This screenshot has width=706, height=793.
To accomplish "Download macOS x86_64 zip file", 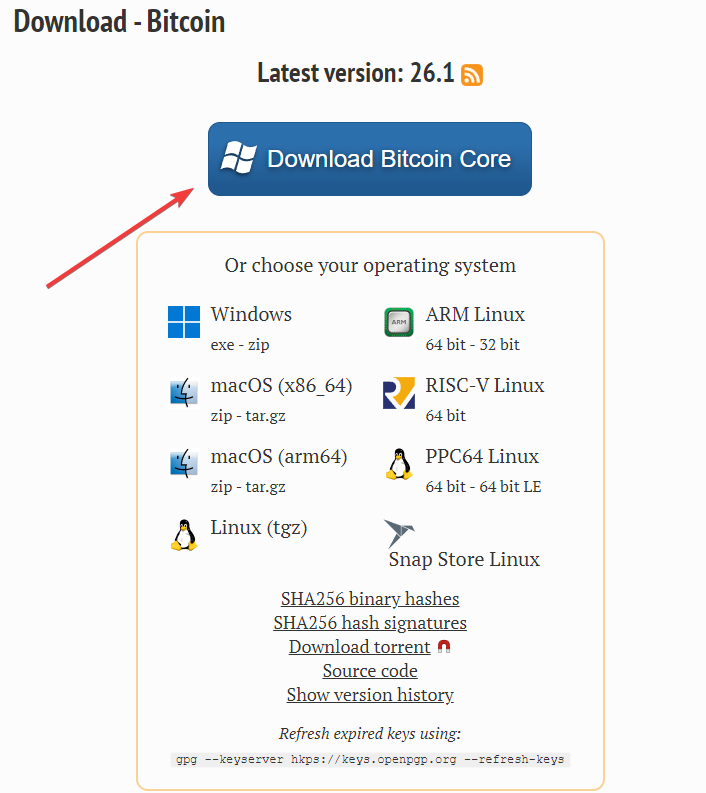I will click(221, 416).
